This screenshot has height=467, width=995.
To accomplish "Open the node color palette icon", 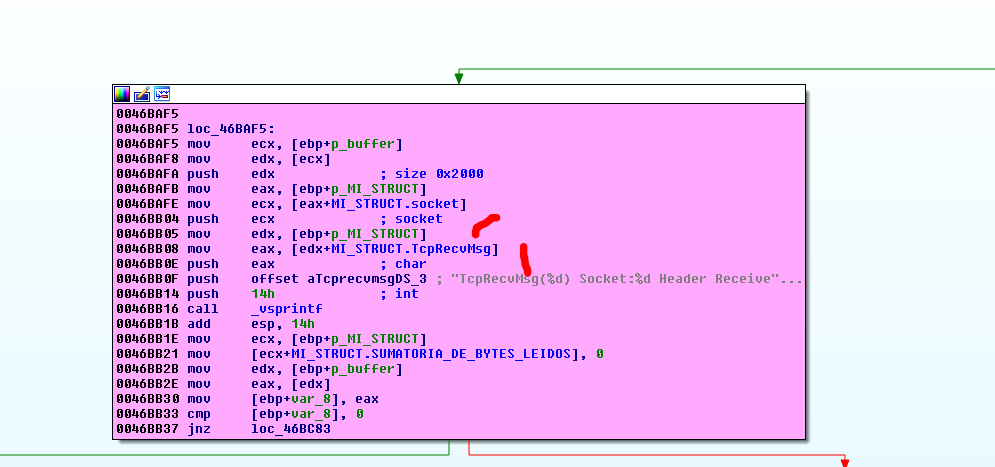I will tap(122, 95).
